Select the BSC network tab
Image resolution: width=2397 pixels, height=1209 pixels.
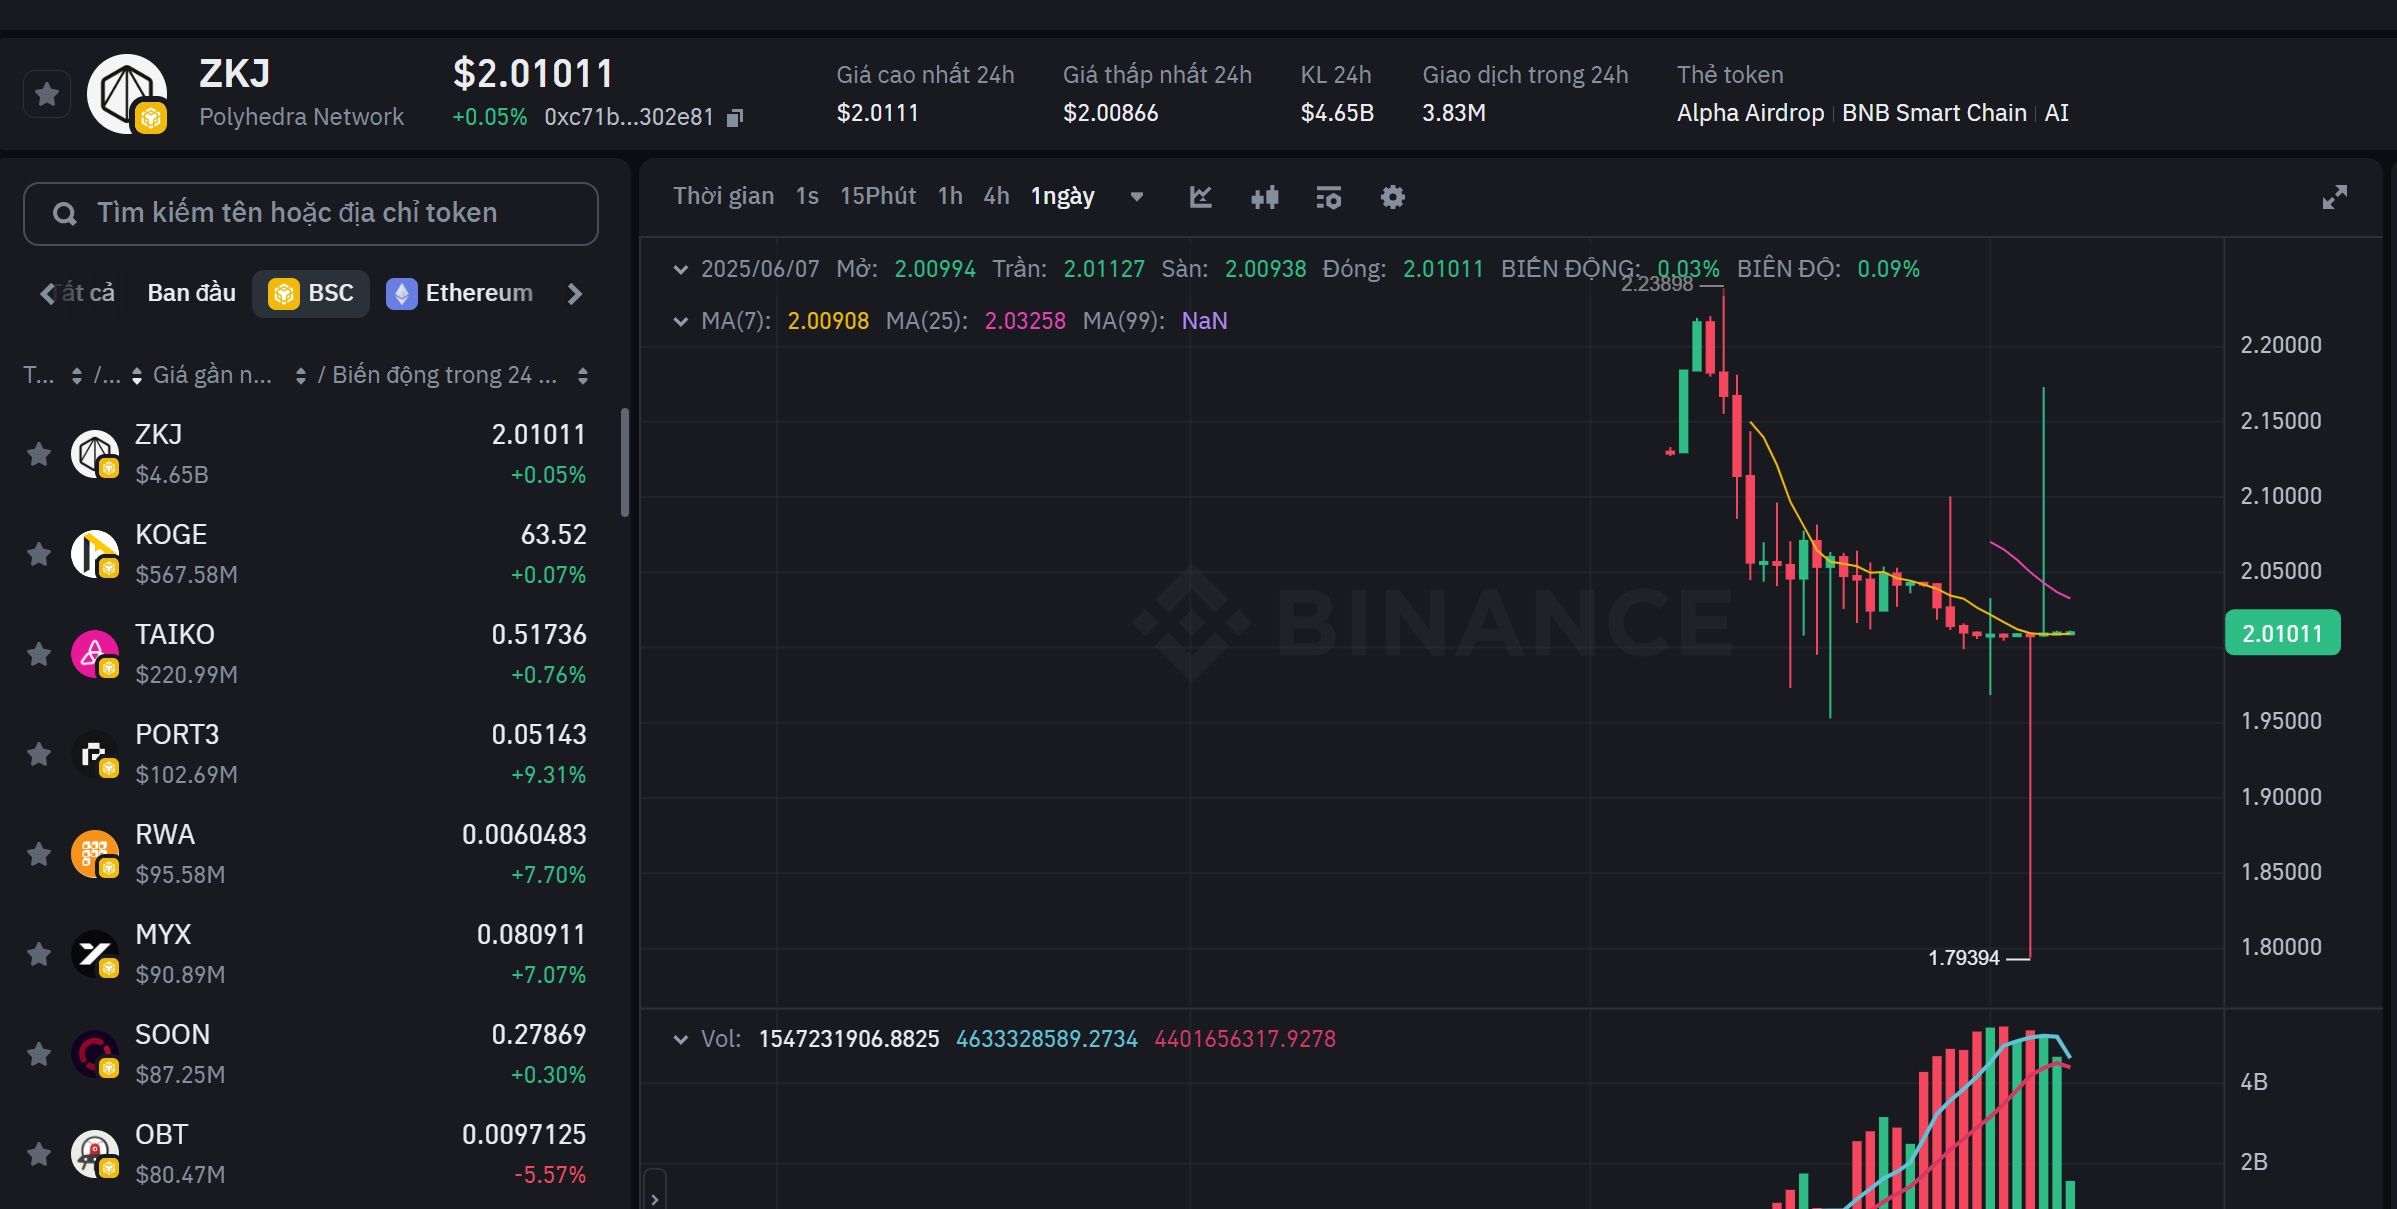(x=311, y=293)
